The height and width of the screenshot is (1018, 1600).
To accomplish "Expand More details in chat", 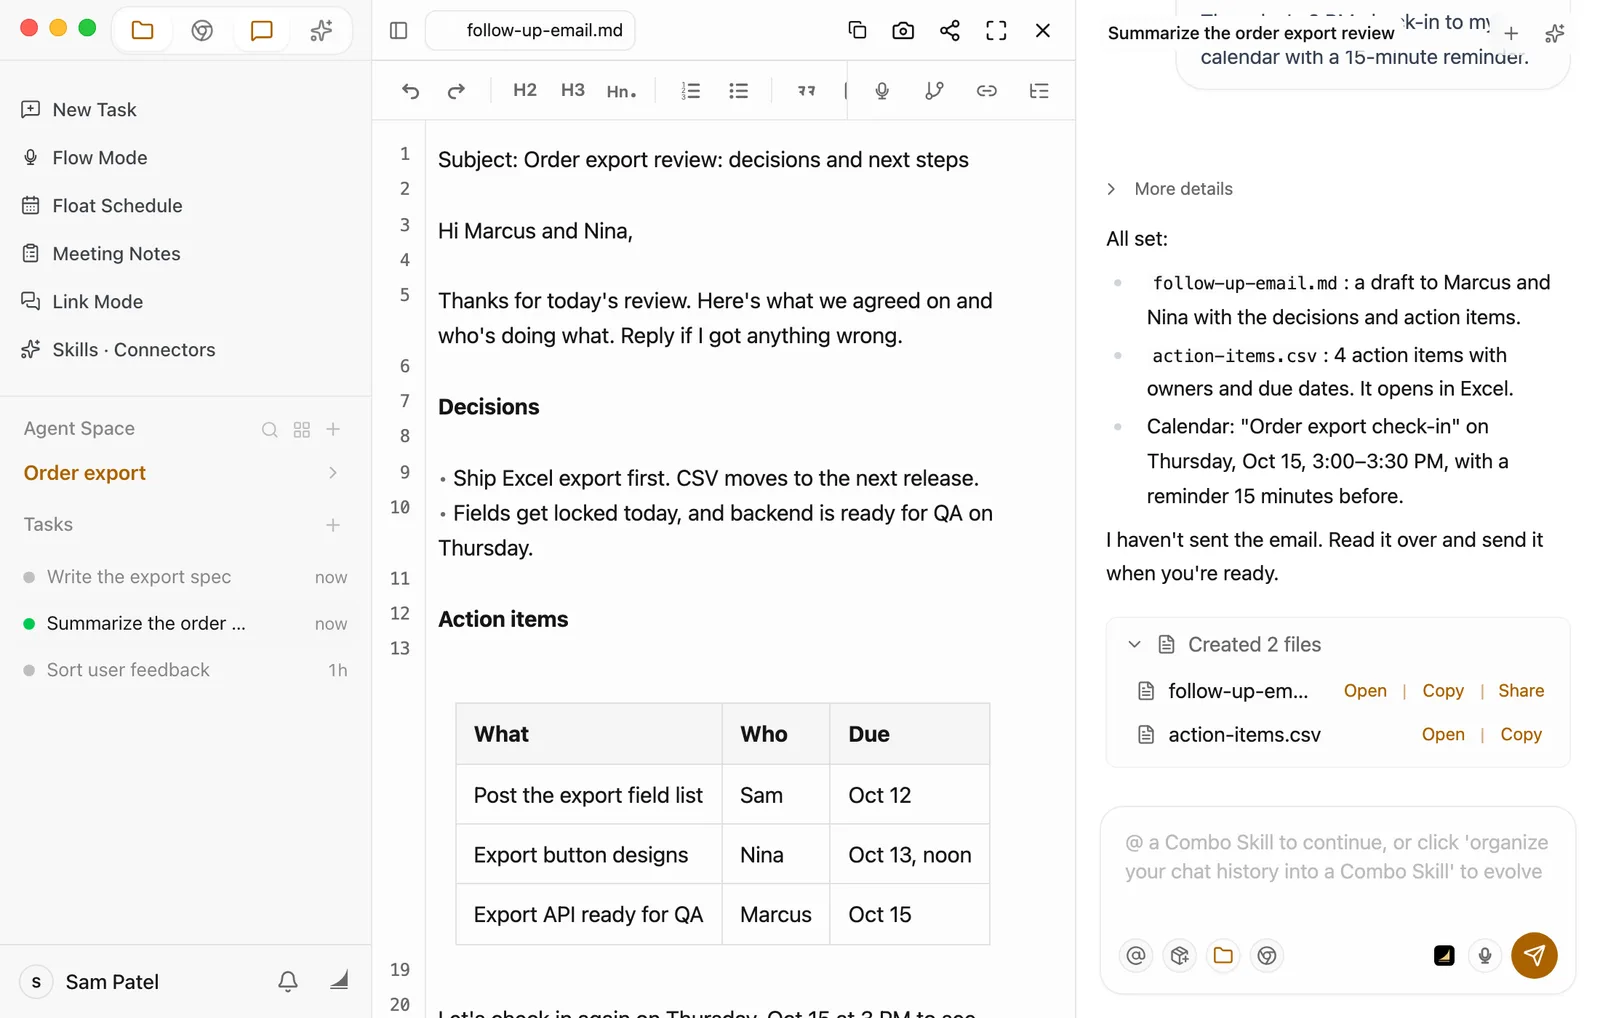I will coord(1170,189).
